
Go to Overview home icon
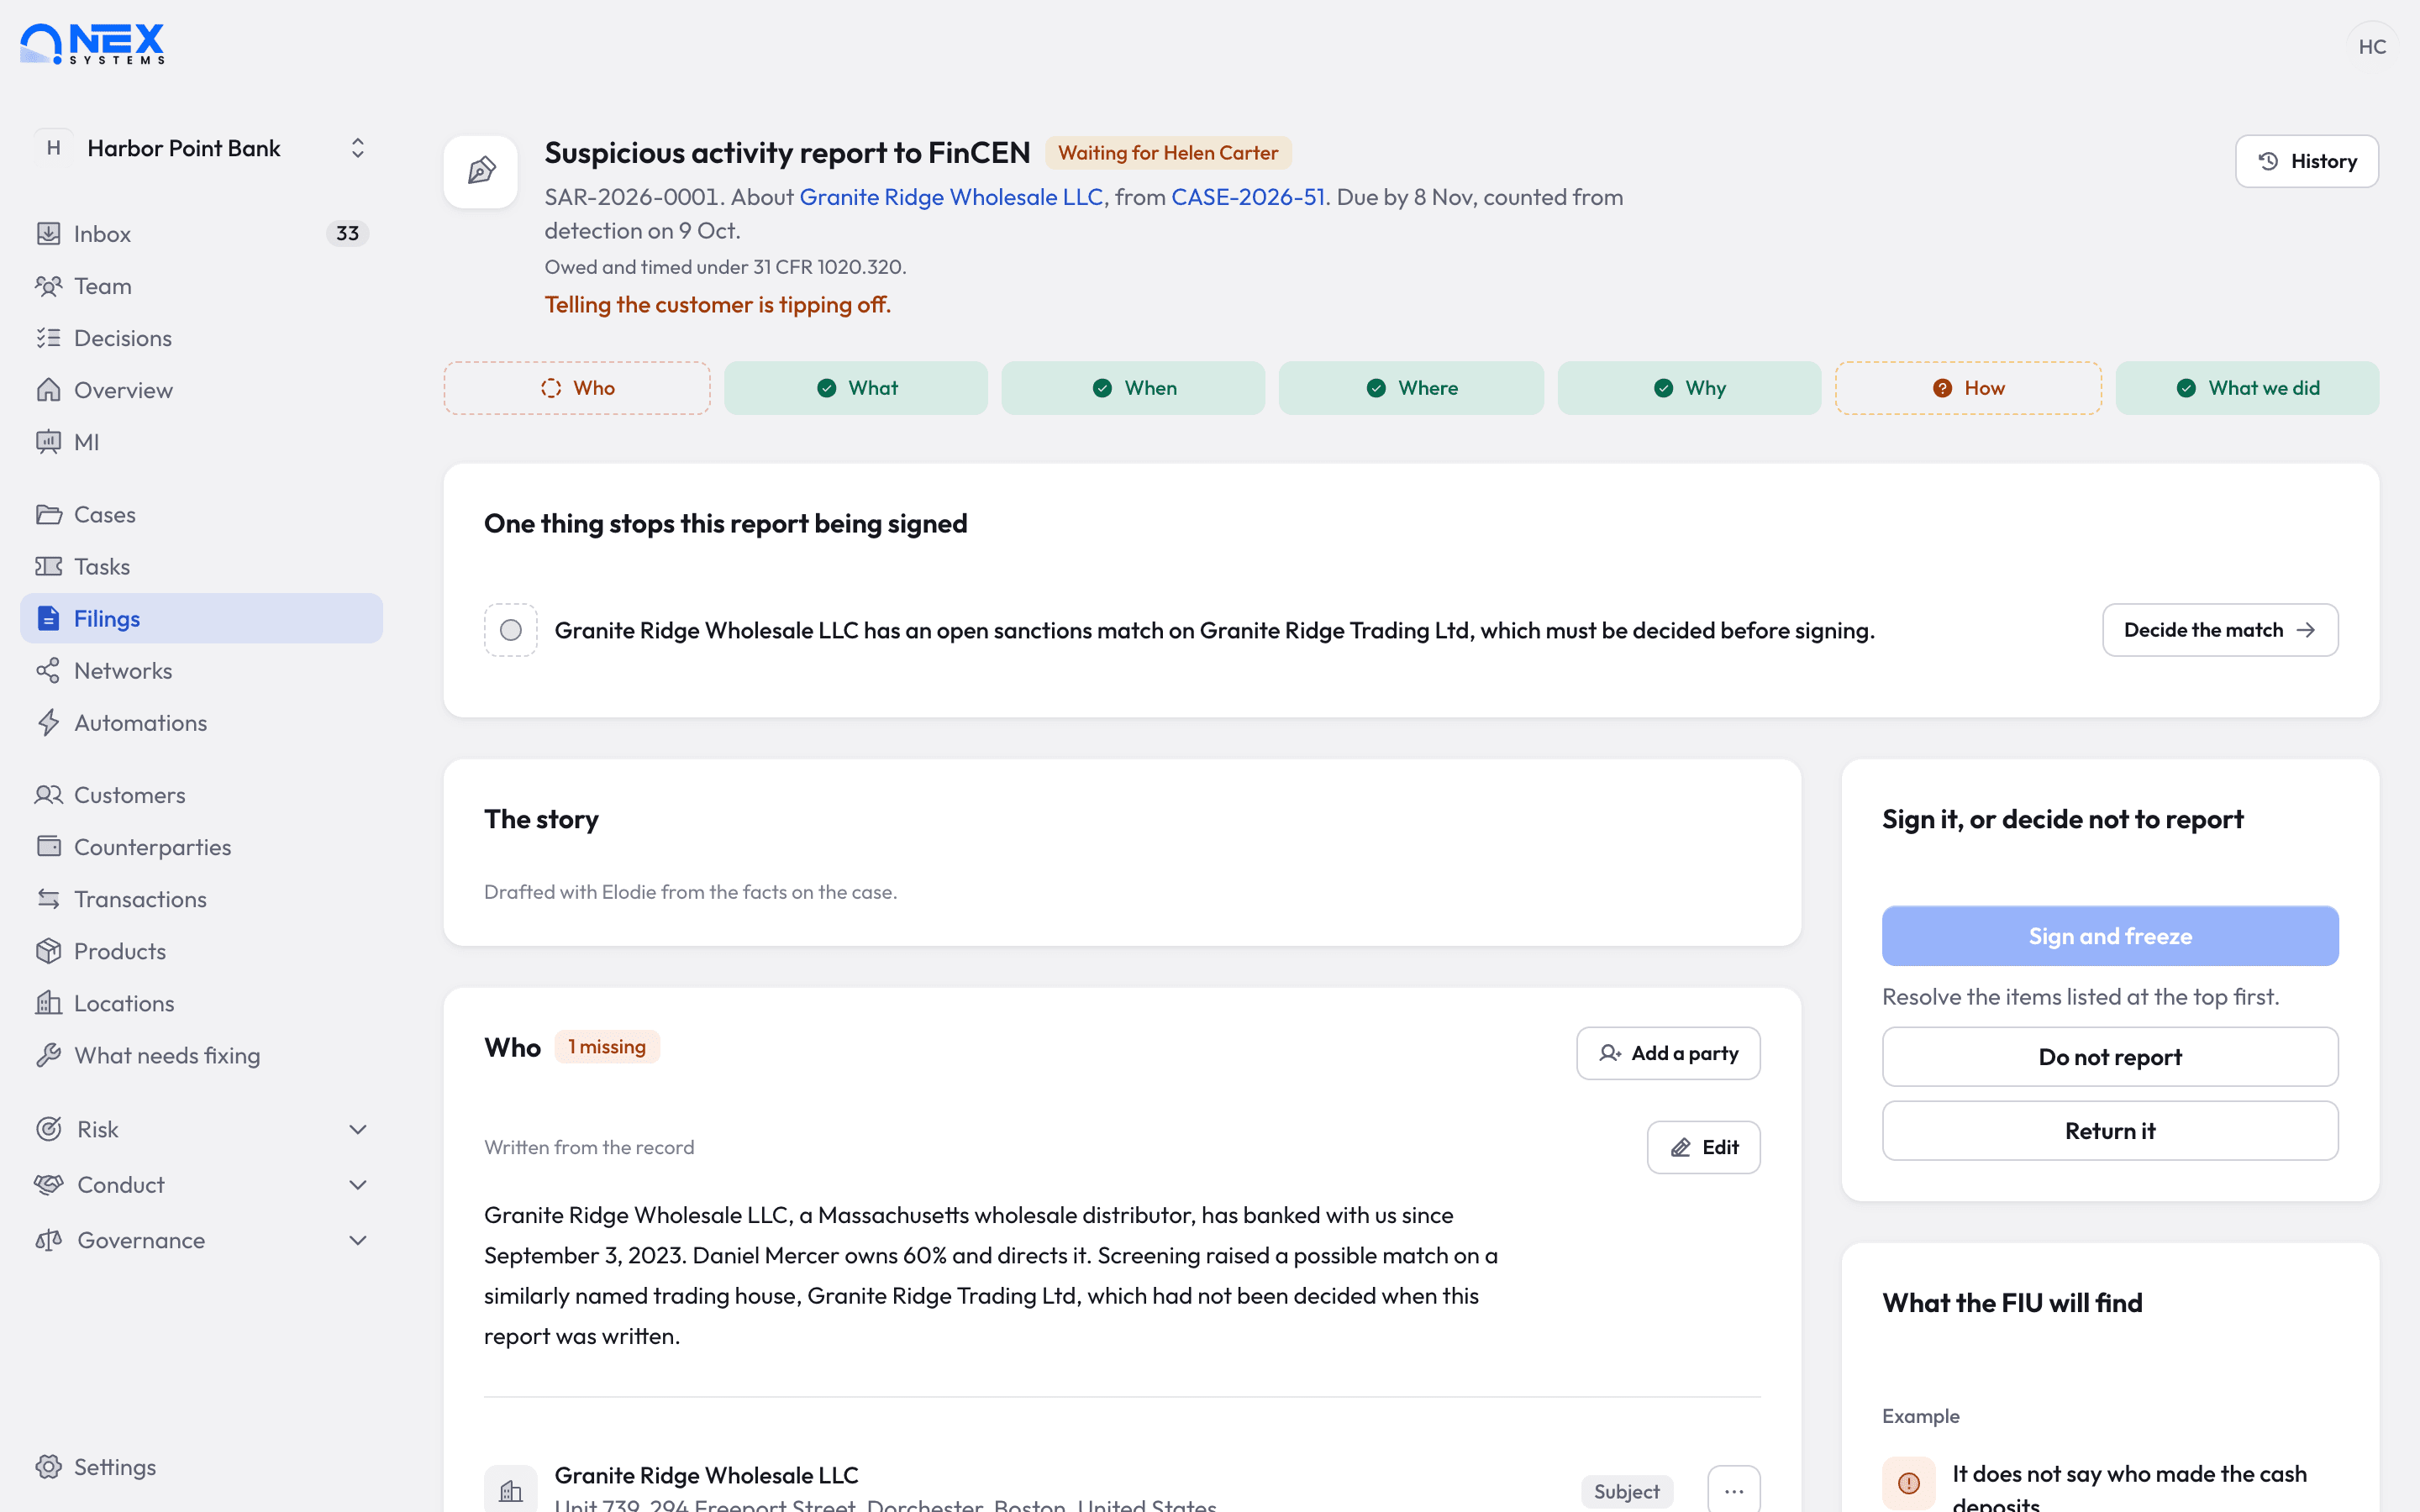[x=48, y=390]
